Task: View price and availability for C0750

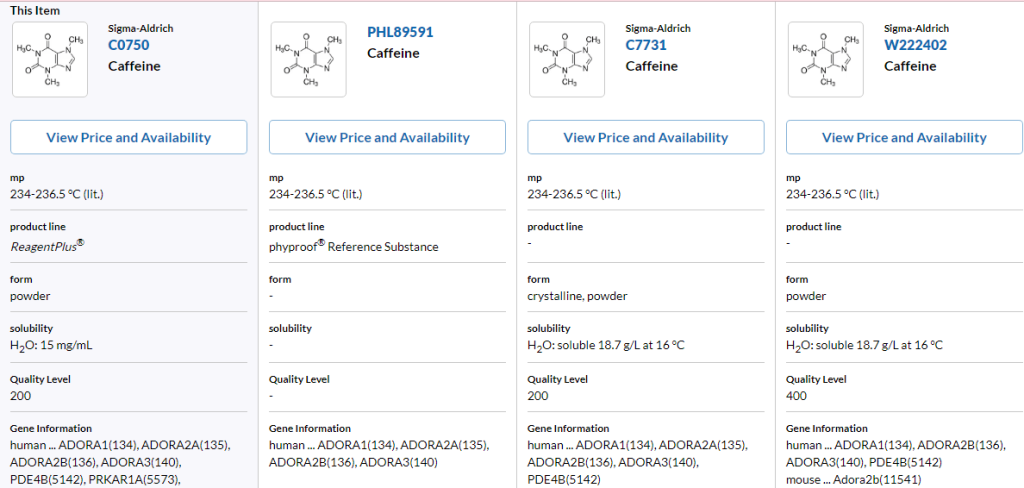Action: [x=128, y=137]
